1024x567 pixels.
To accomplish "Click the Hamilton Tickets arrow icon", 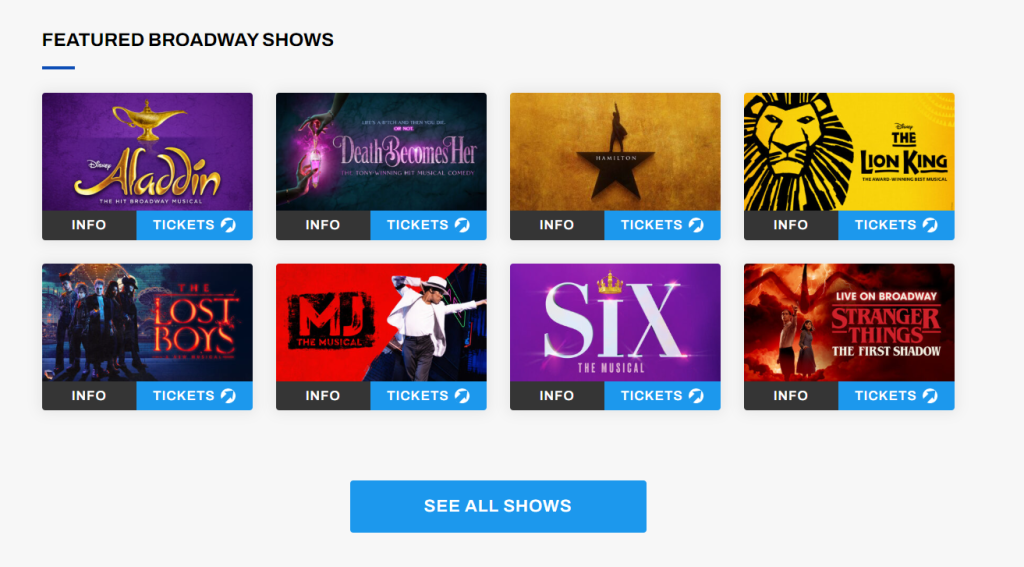I will [x=696, y=225].
